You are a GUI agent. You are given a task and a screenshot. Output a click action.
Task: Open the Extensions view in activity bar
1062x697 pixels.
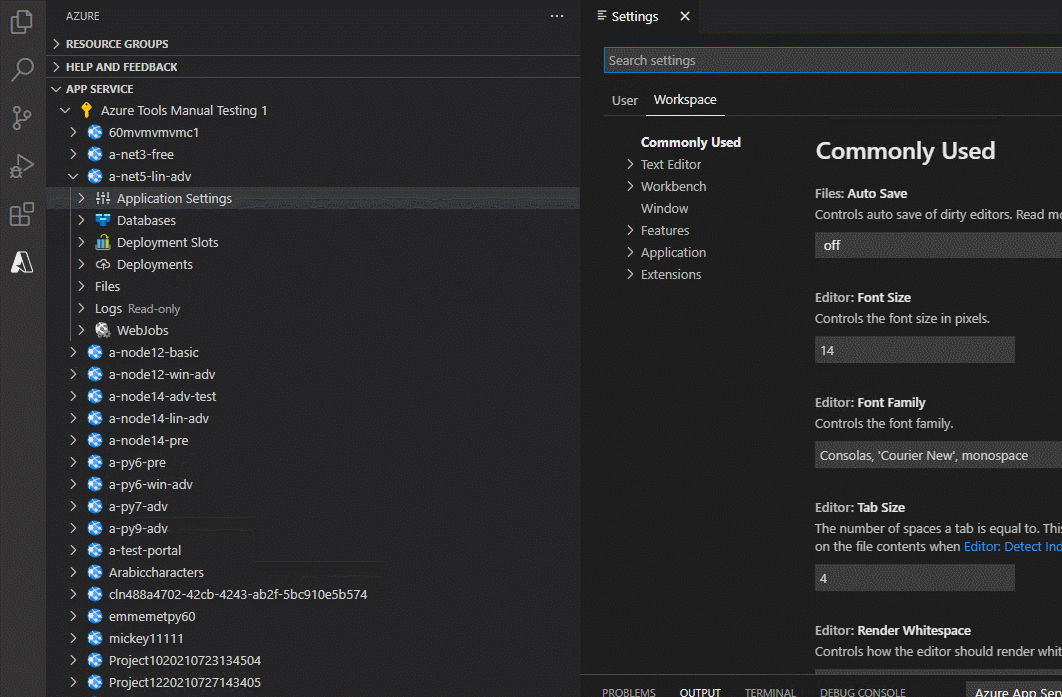pyautogui.click(x=22, y=214)
